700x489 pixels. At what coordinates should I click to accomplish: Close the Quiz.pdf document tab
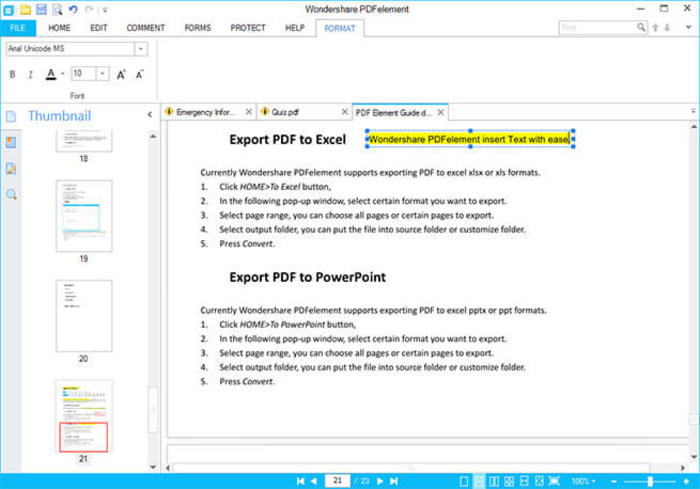(x=345, y=112)
